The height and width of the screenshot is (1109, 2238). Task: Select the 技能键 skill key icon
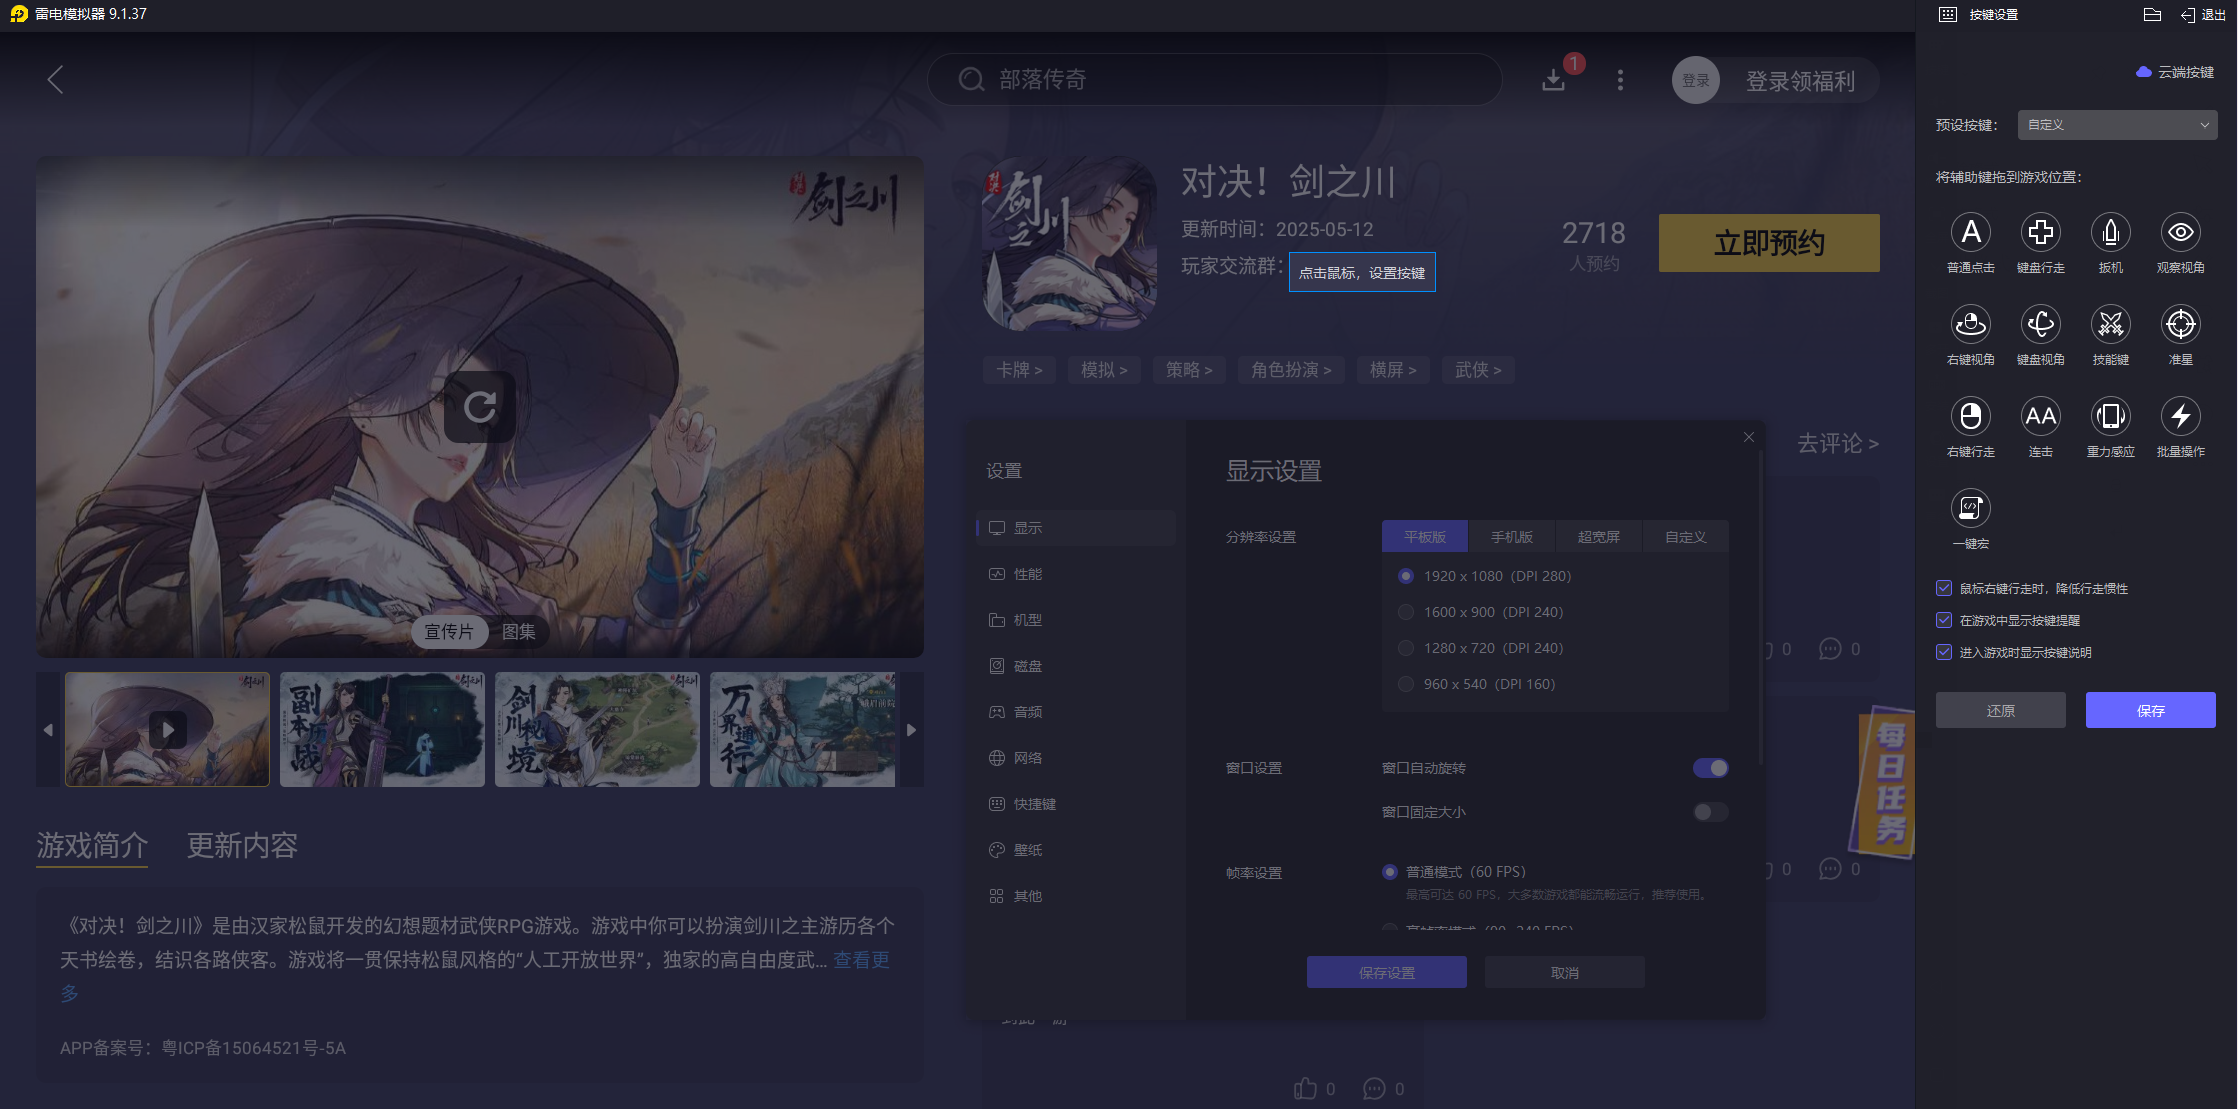[2110, 325]
